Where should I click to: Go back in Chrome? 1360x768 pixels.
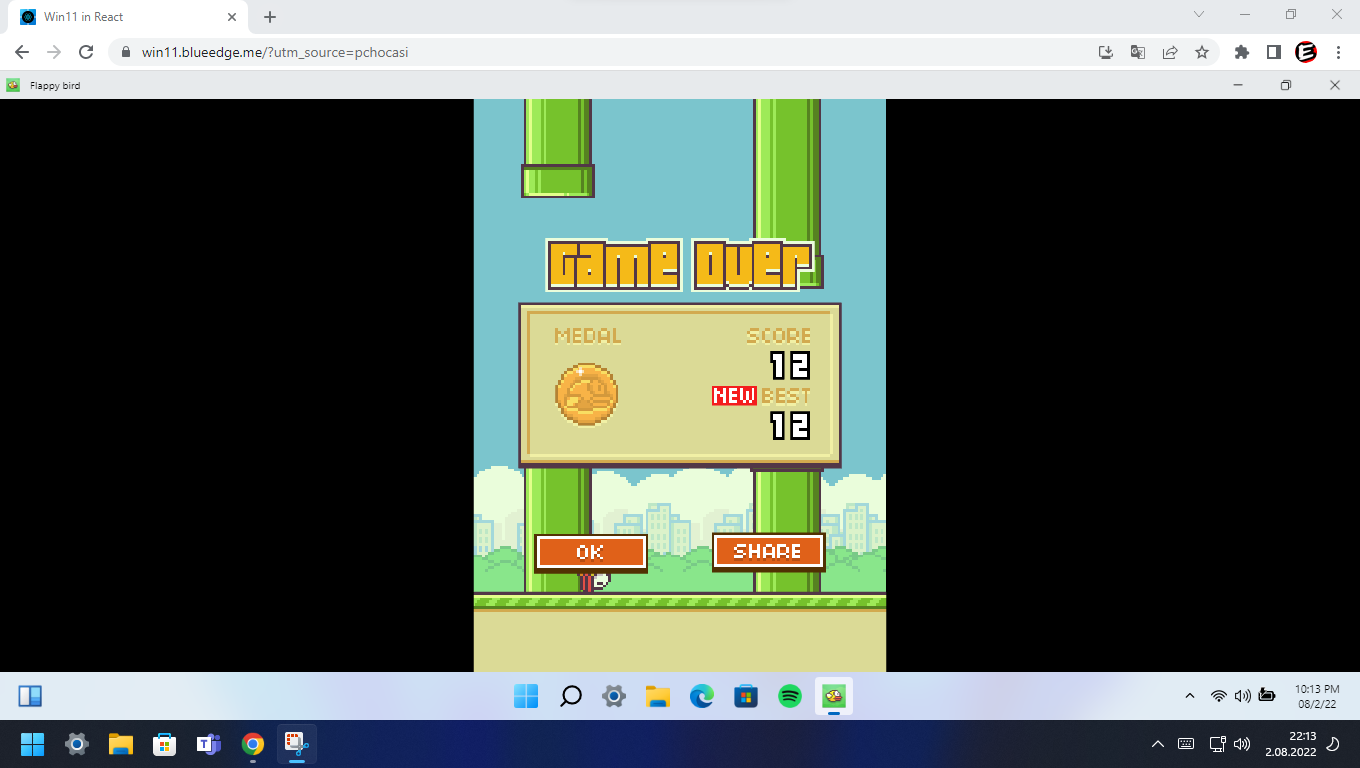[x=22, y=52]
